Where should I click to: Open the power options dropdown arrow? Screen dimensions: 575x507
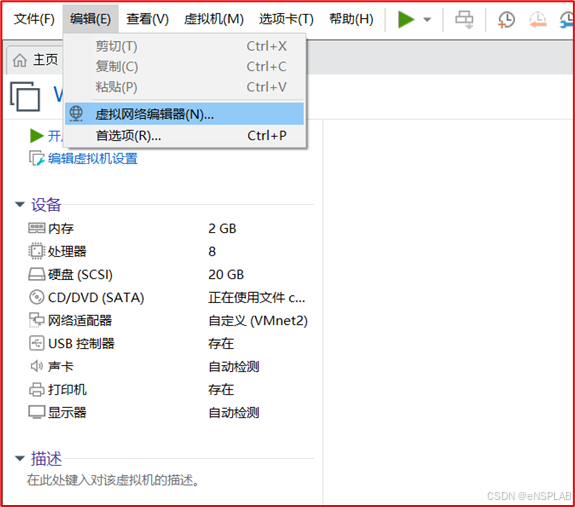tap(427, 19)
